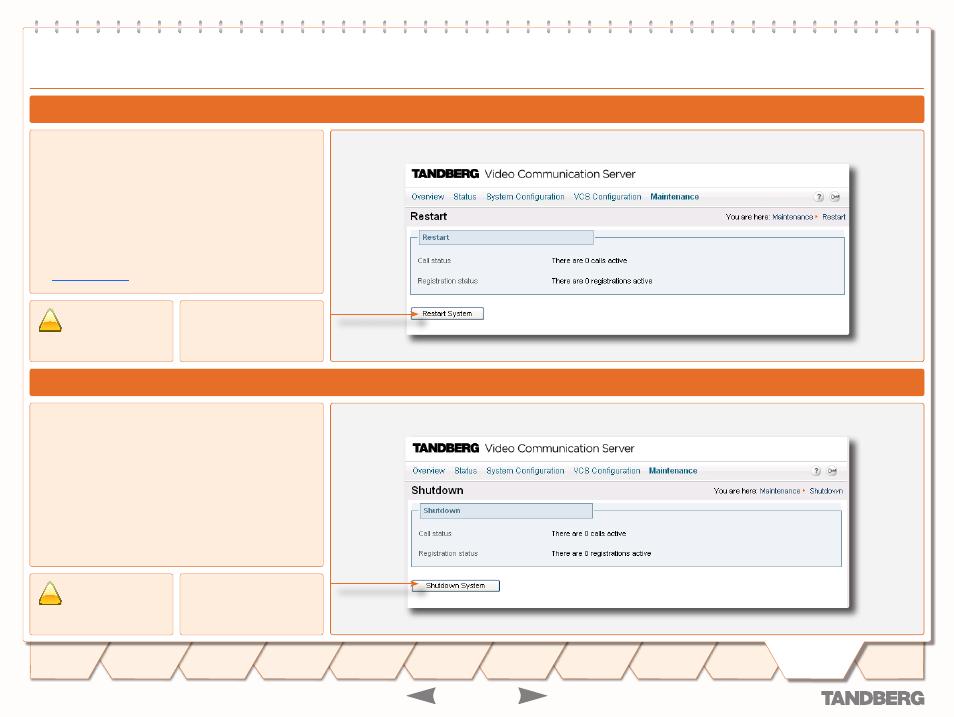Click the TANDBERG logo on the Shutdown page header
Viewport: 954px width, 717px height.
click(446, 448)
